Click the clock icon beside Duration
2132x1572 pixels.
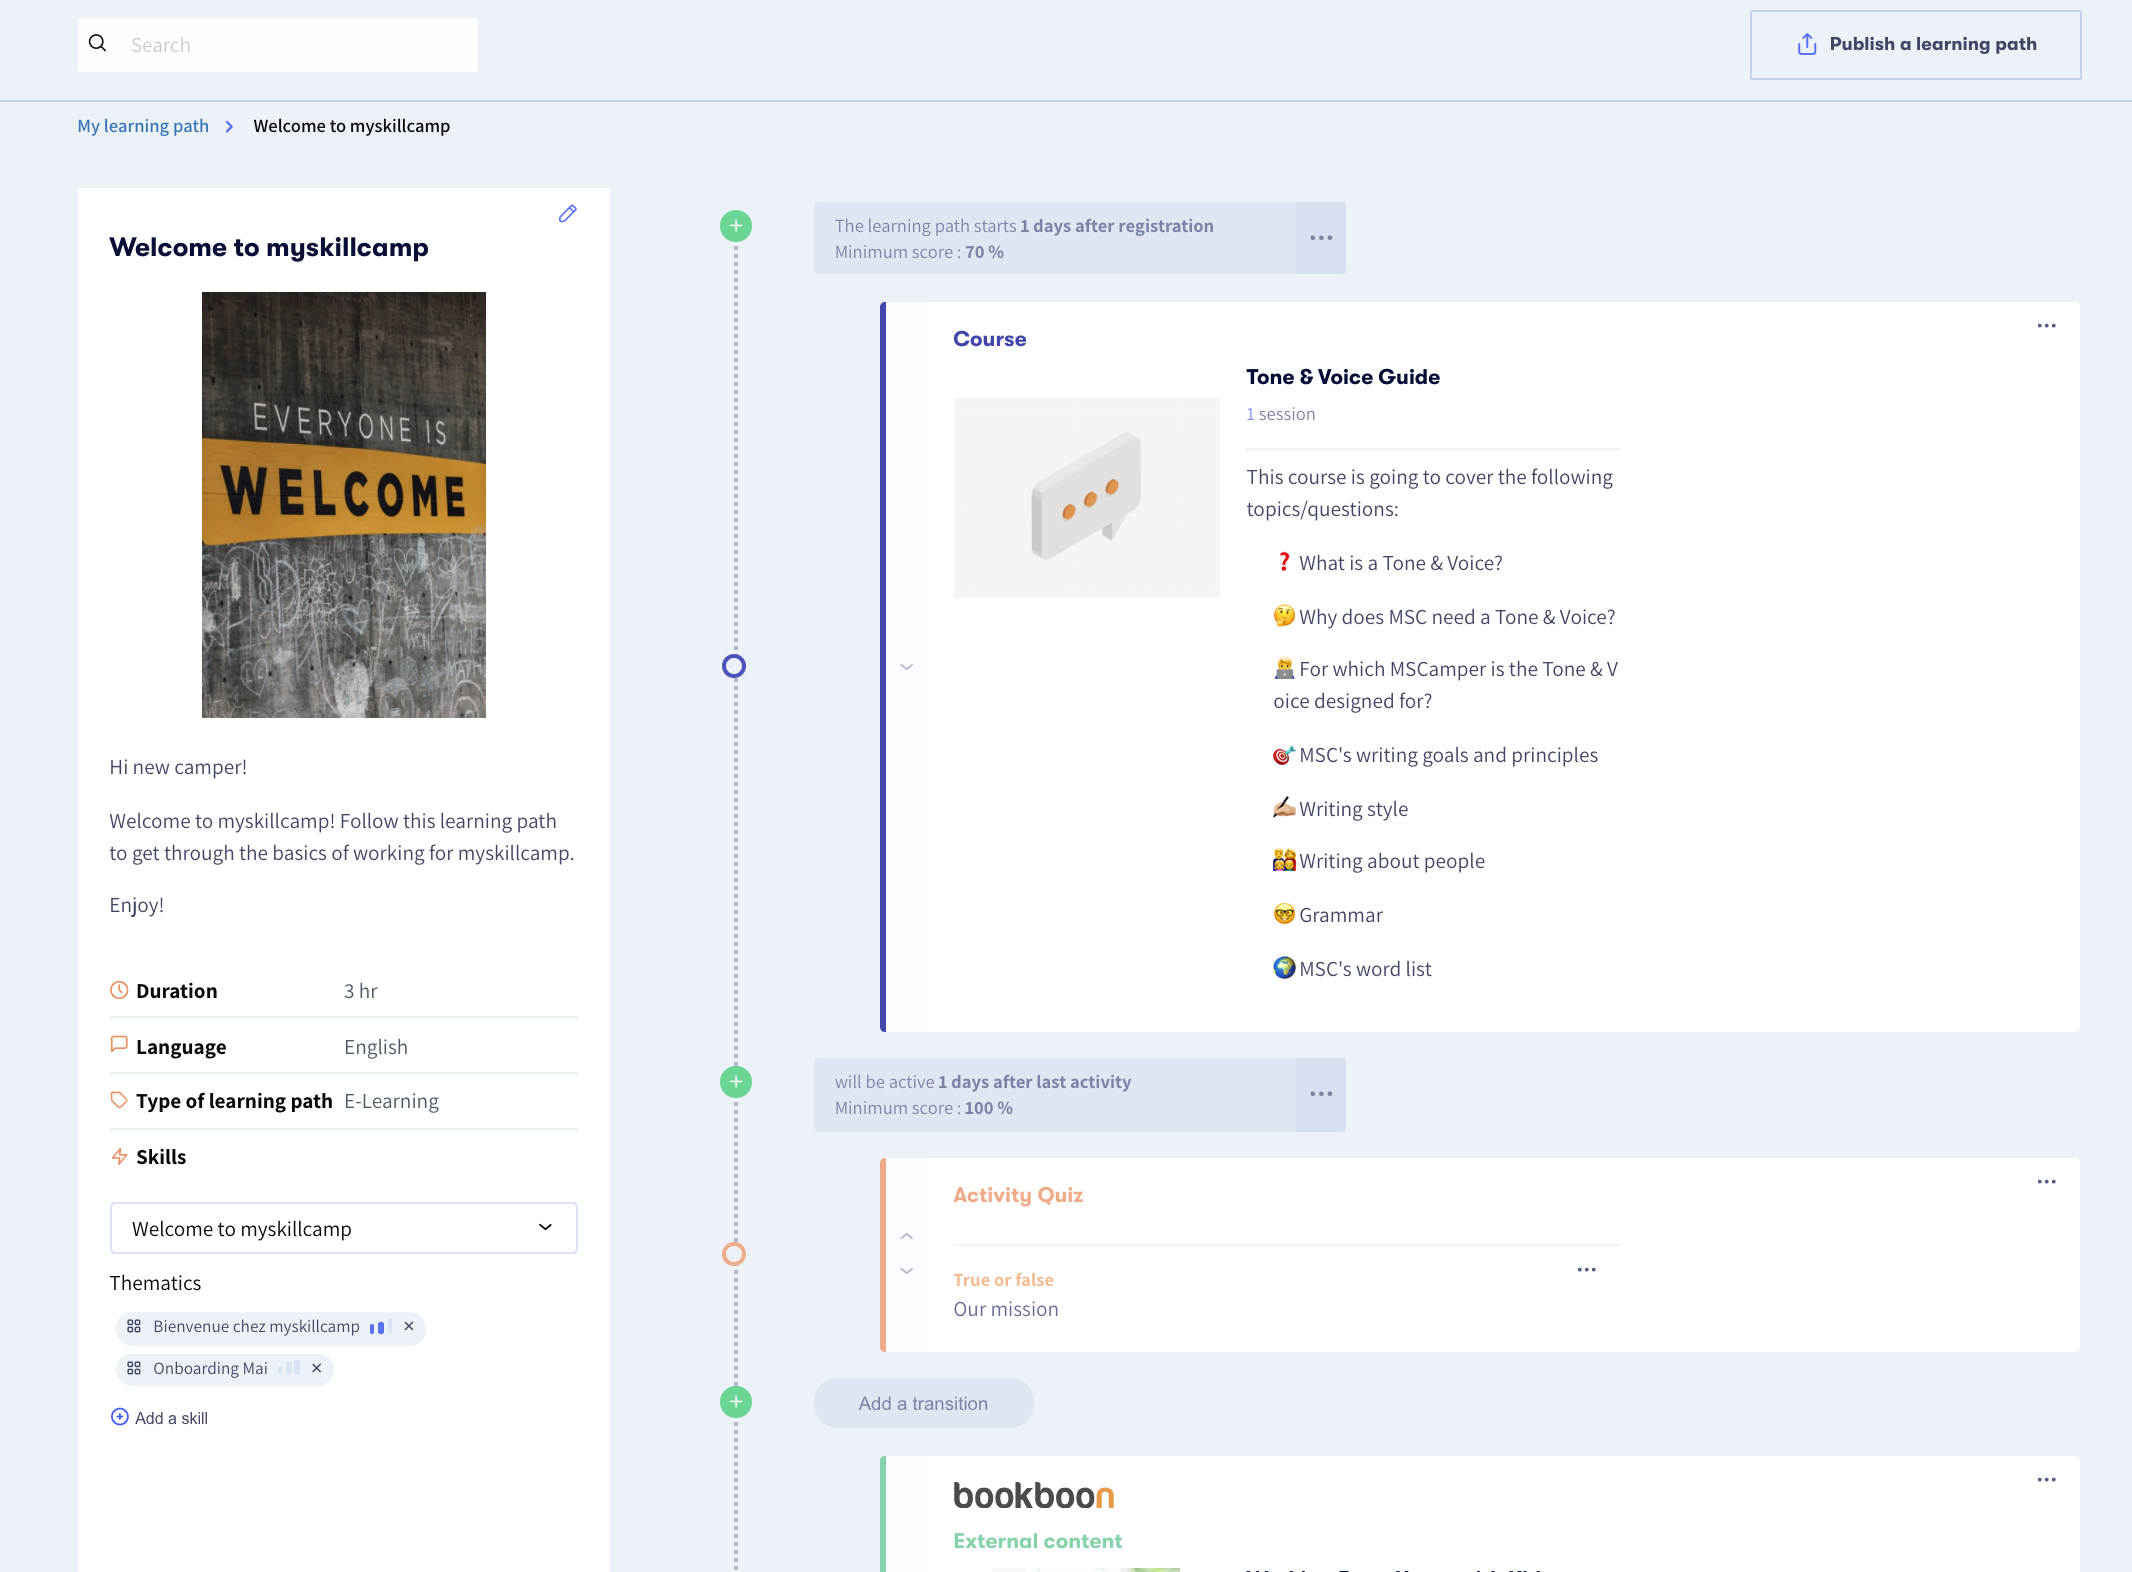click(x=119, y=989)
